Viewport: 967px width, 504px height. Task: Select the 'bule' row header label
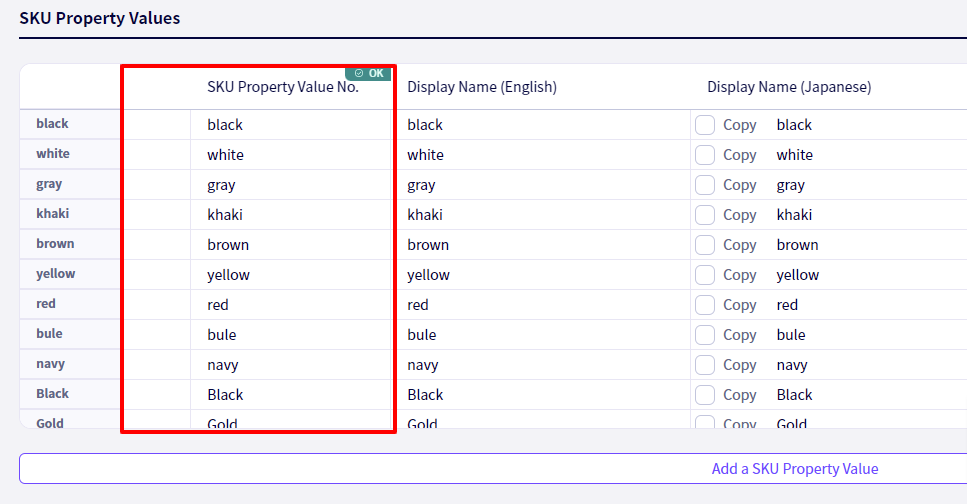49,334
